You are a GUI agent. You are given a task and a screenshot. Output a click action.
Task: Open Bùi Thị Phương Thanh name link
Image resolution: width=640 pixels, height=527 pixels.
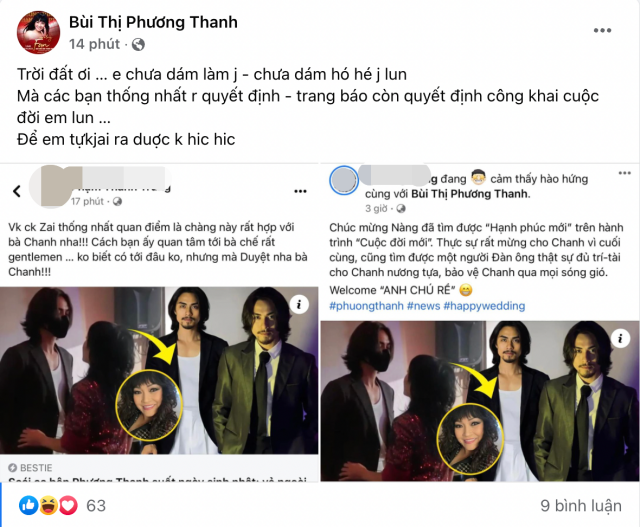(x=153, y=22)
